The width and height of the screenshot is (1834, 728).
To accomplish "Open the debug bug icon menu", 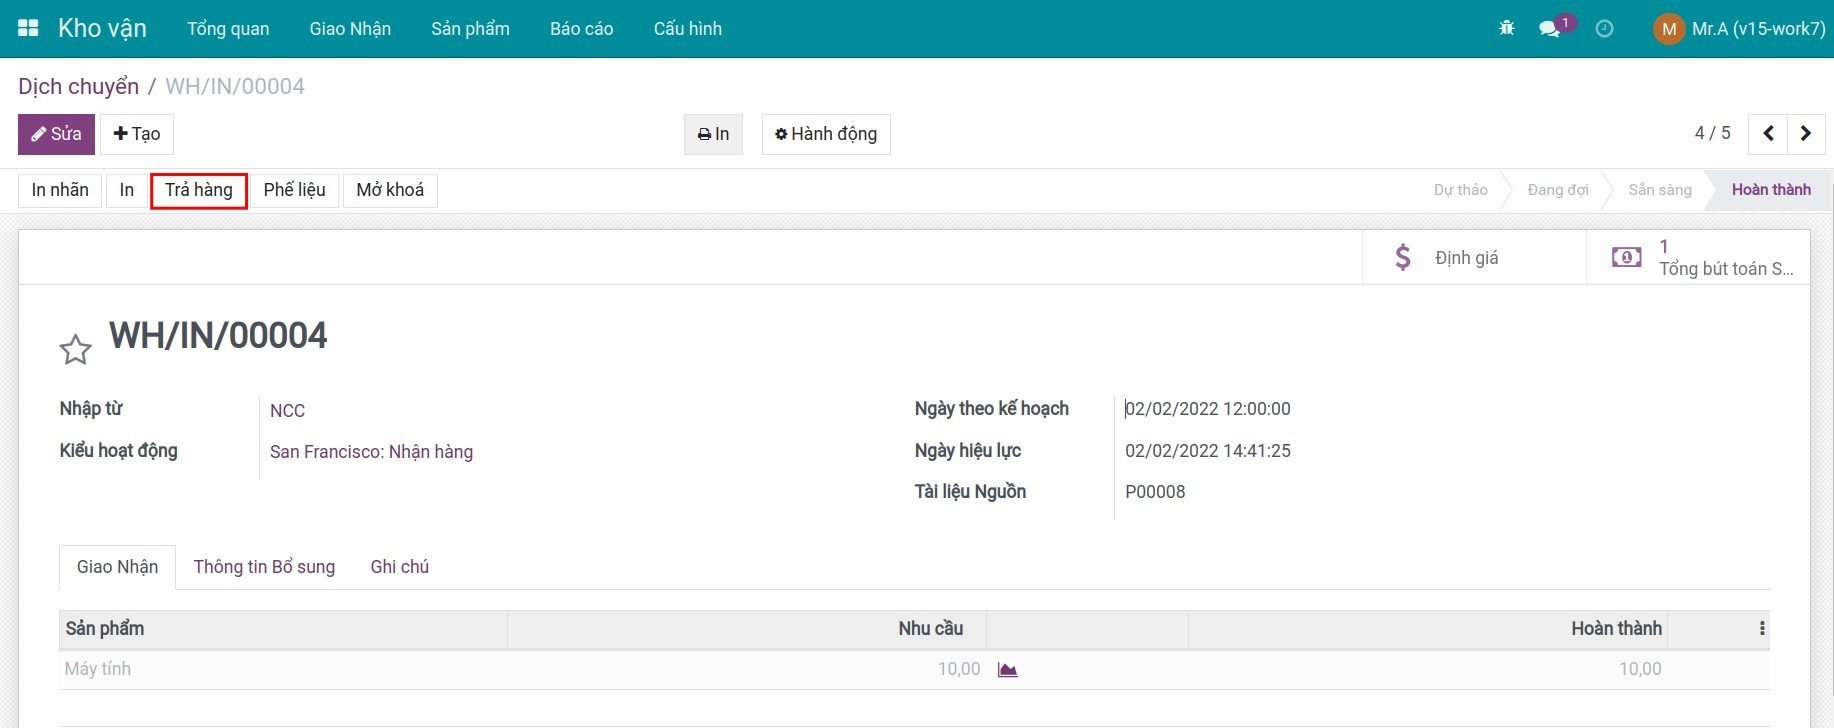I will [x=1507, y=28].
